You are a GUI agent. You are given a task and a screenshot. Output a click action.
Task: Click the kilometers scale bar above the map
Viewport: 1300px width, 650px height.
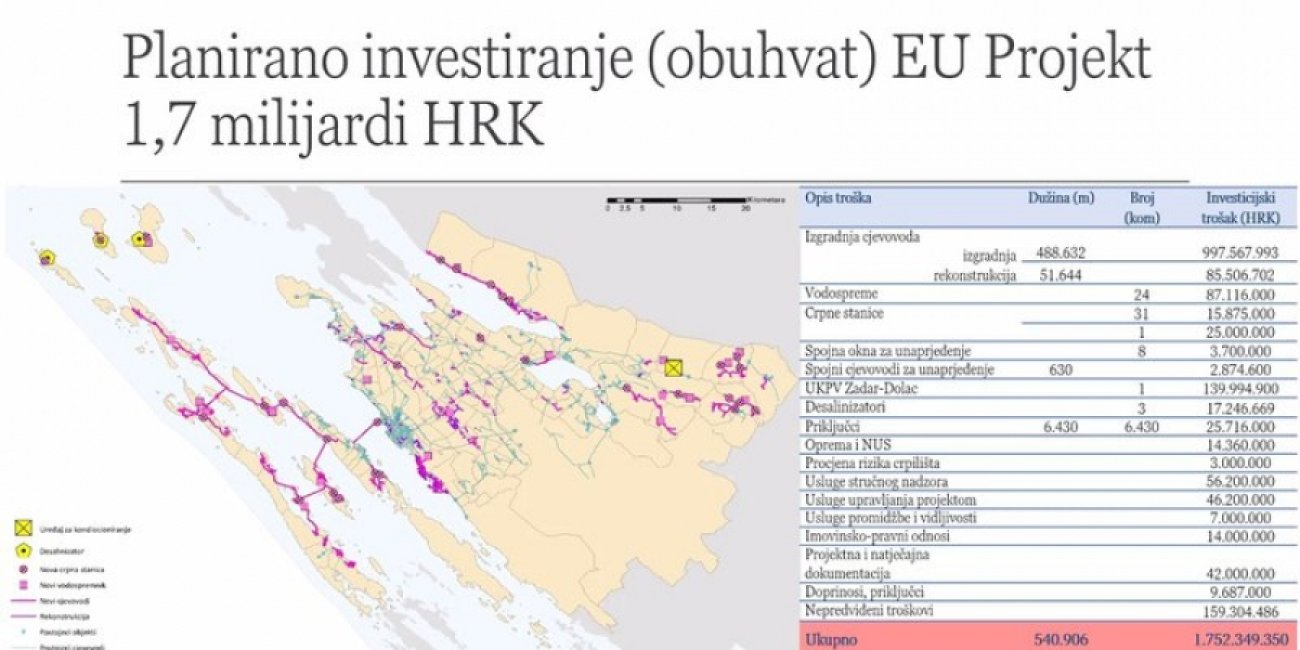675,199
